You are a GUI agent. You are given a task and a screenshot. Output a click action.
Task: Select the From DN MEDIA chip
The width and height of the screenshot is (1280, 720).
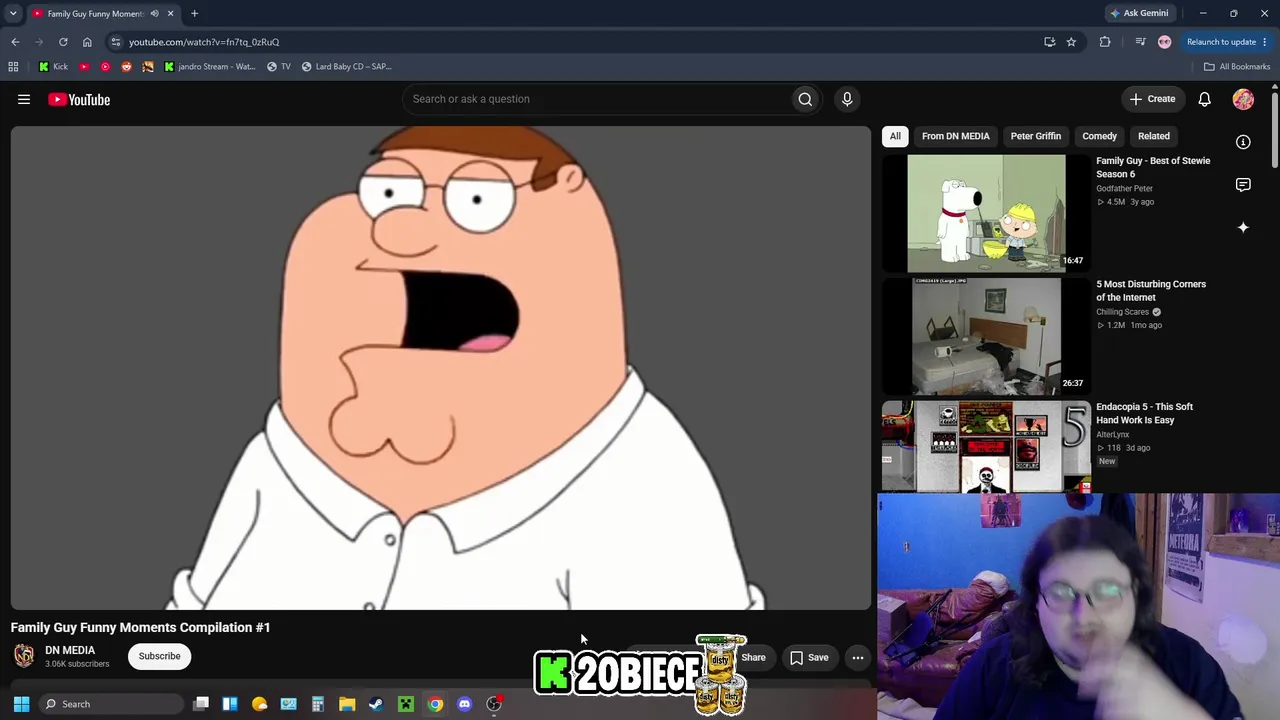956,136
